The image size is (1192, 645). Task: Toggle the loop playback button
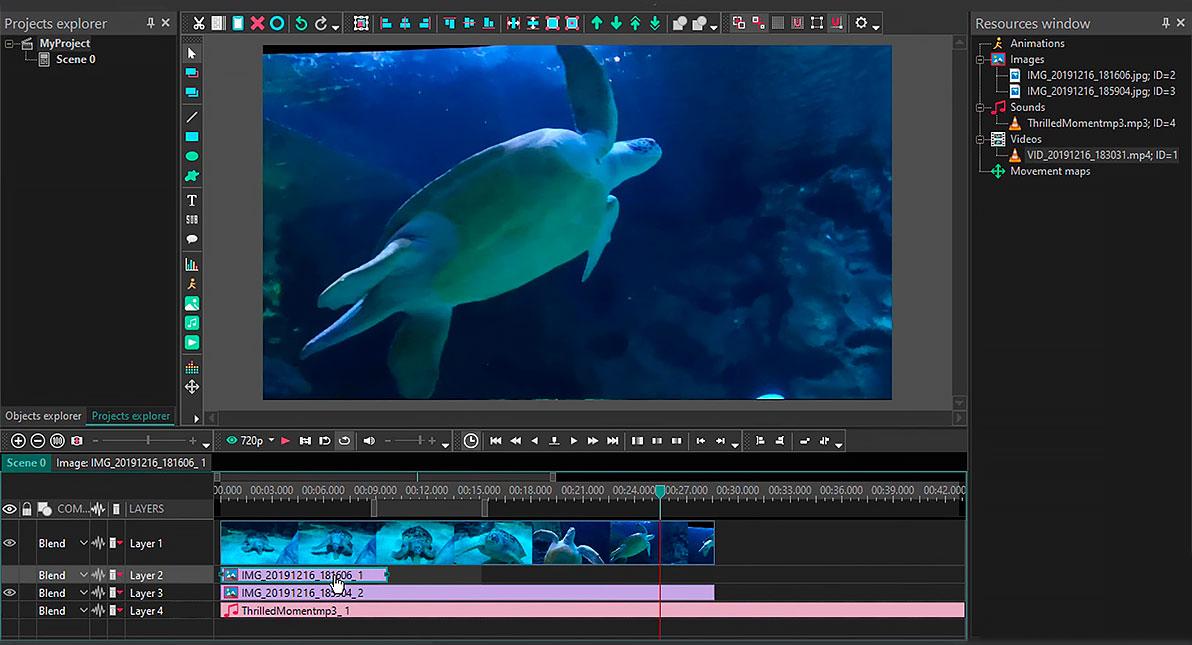tap(344, 441)
